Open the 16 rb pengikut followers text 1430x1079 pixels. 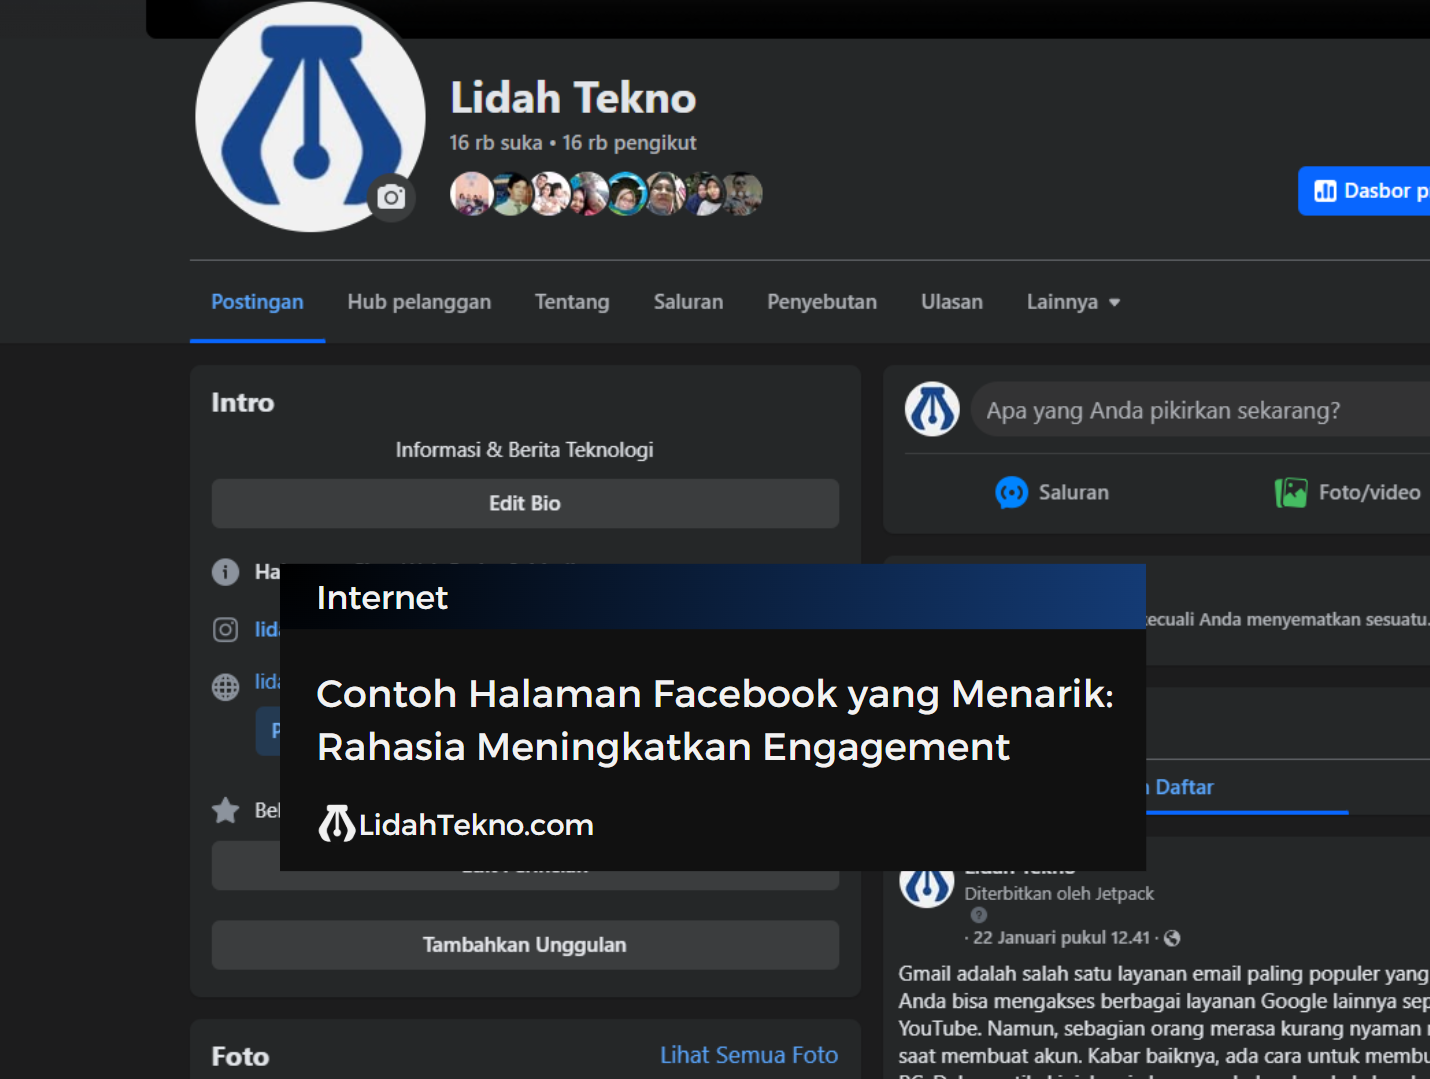click(x=629, y=143)
